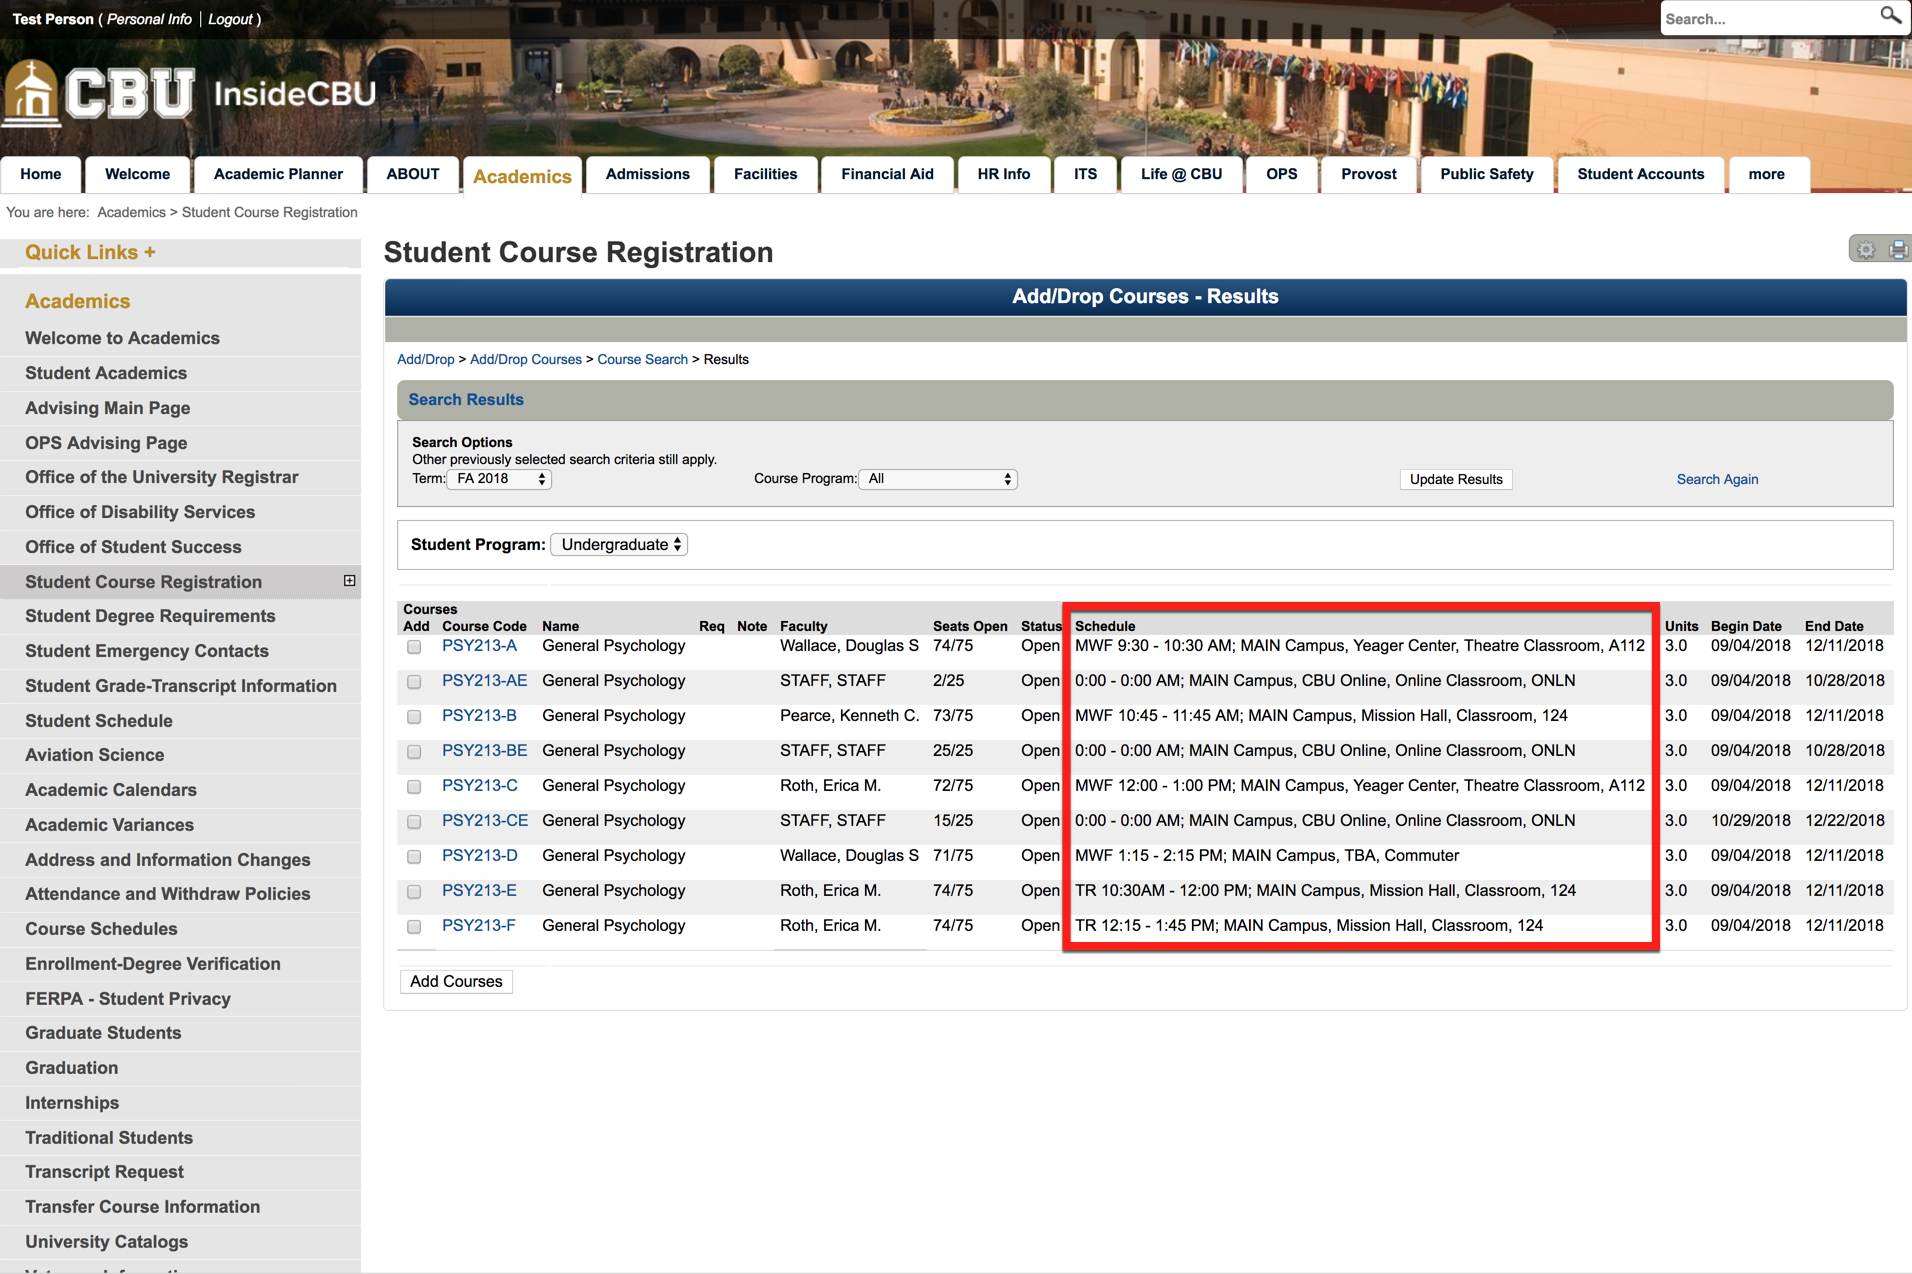This screenshot has width=1912, height=1274.
Task: Click the Update Results button
Action: tap(1455, 479)
